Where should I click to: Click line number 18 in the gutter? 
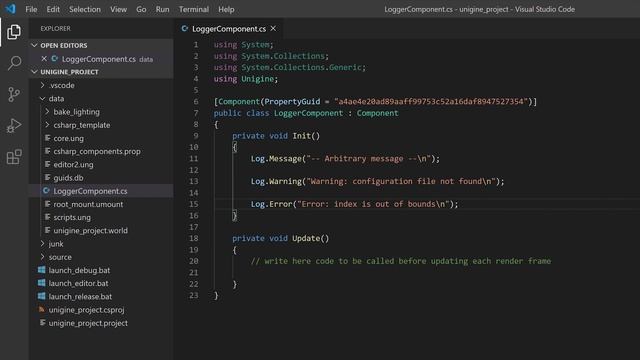193,238
